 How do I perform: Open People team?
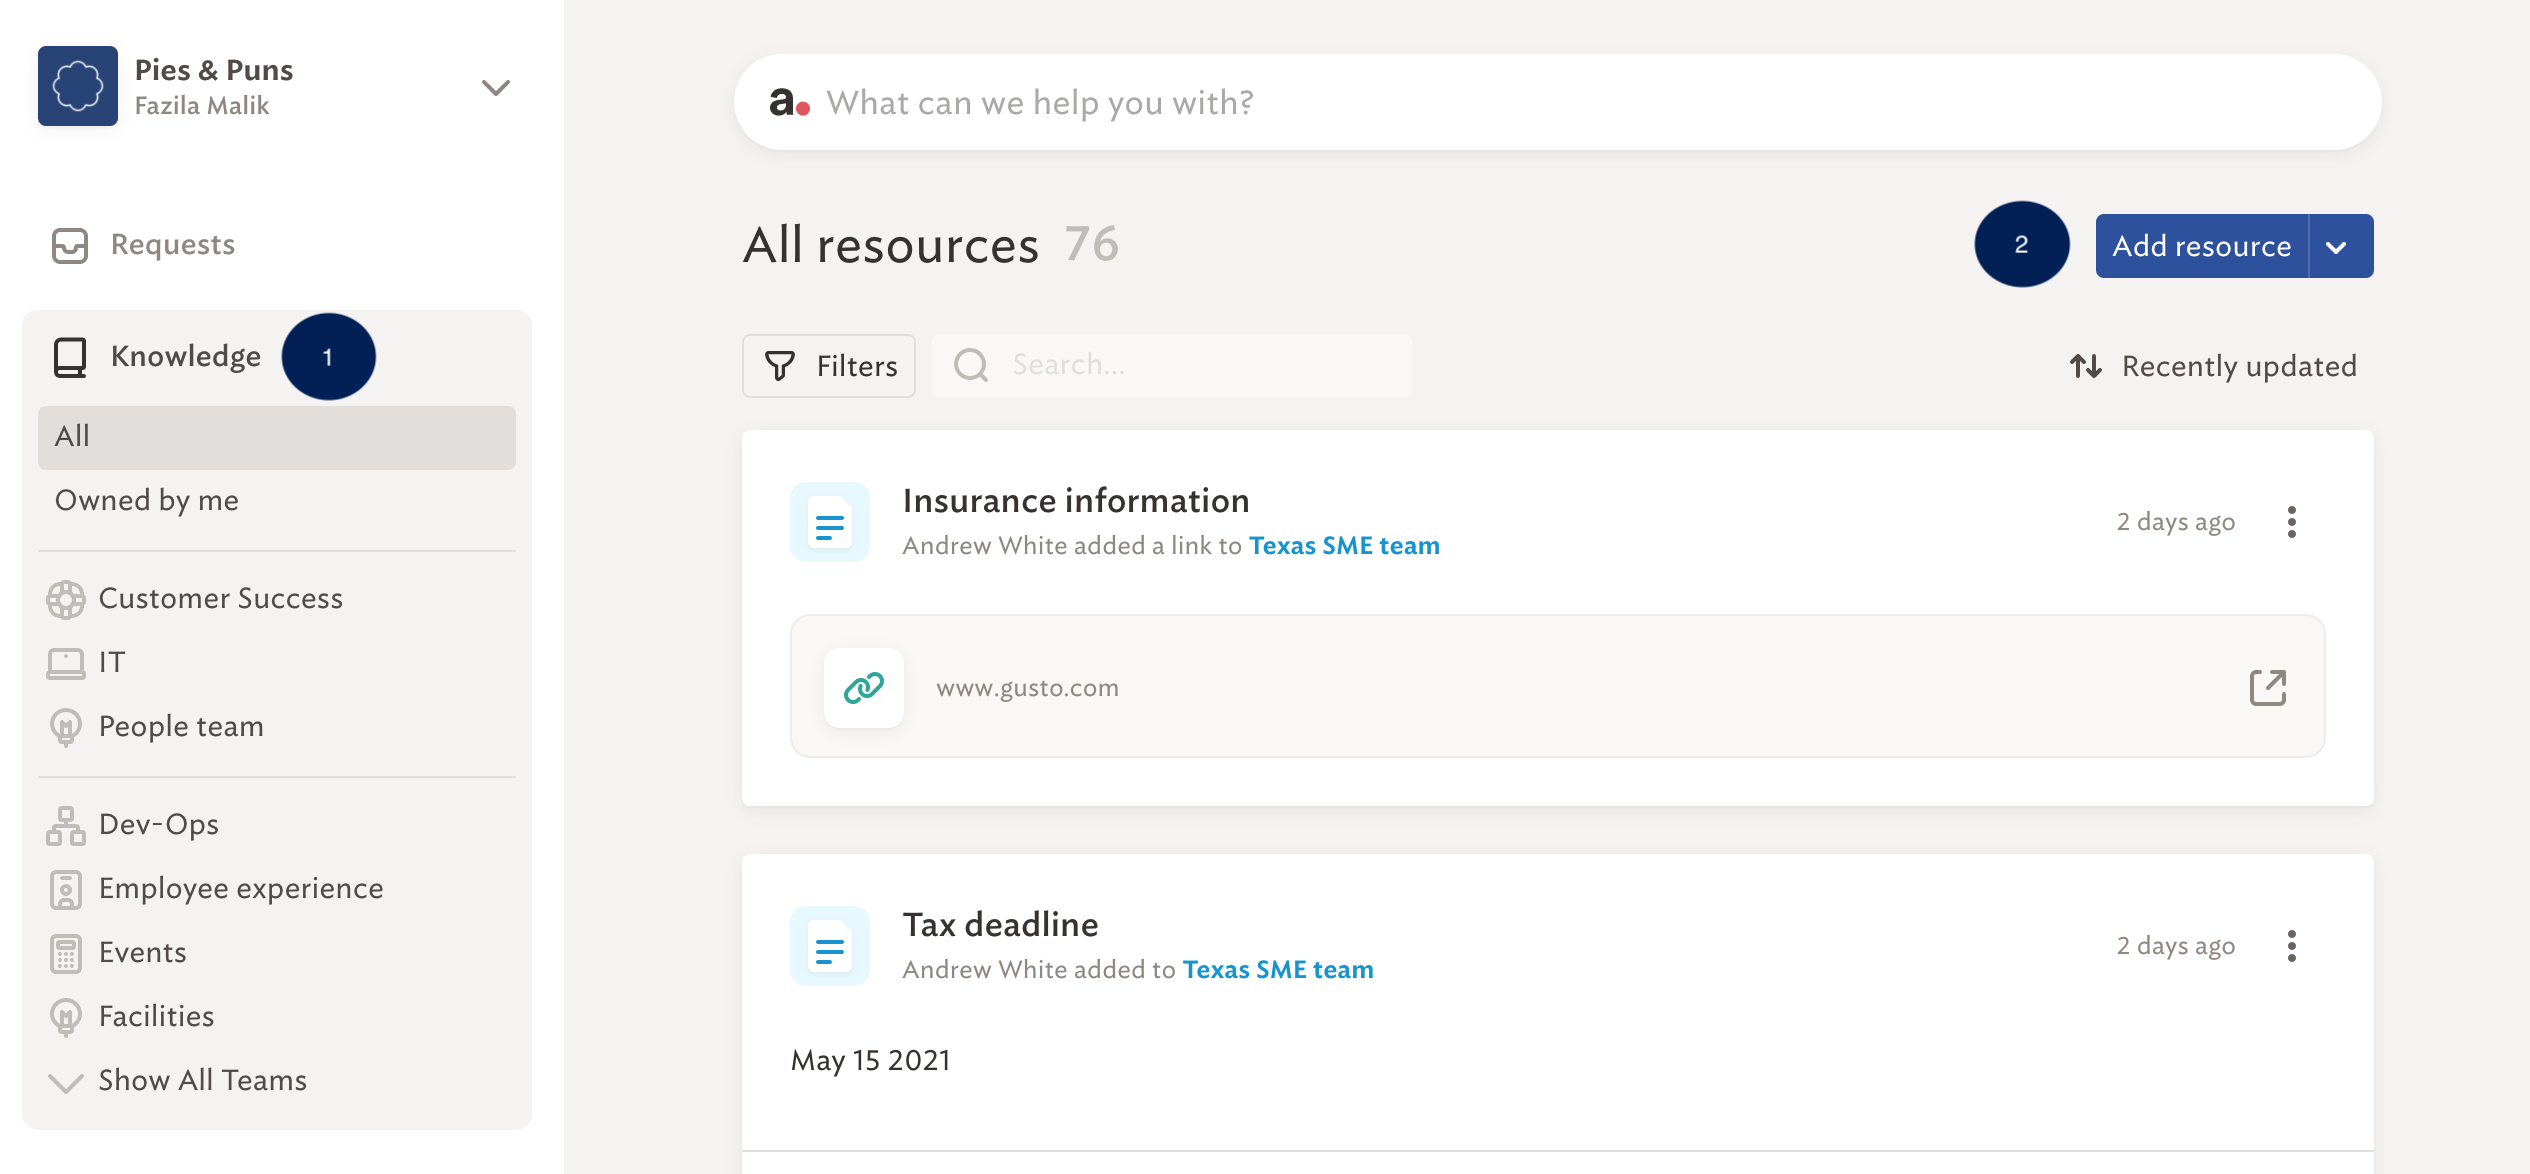pyautogui.click(x=181, y=726)
